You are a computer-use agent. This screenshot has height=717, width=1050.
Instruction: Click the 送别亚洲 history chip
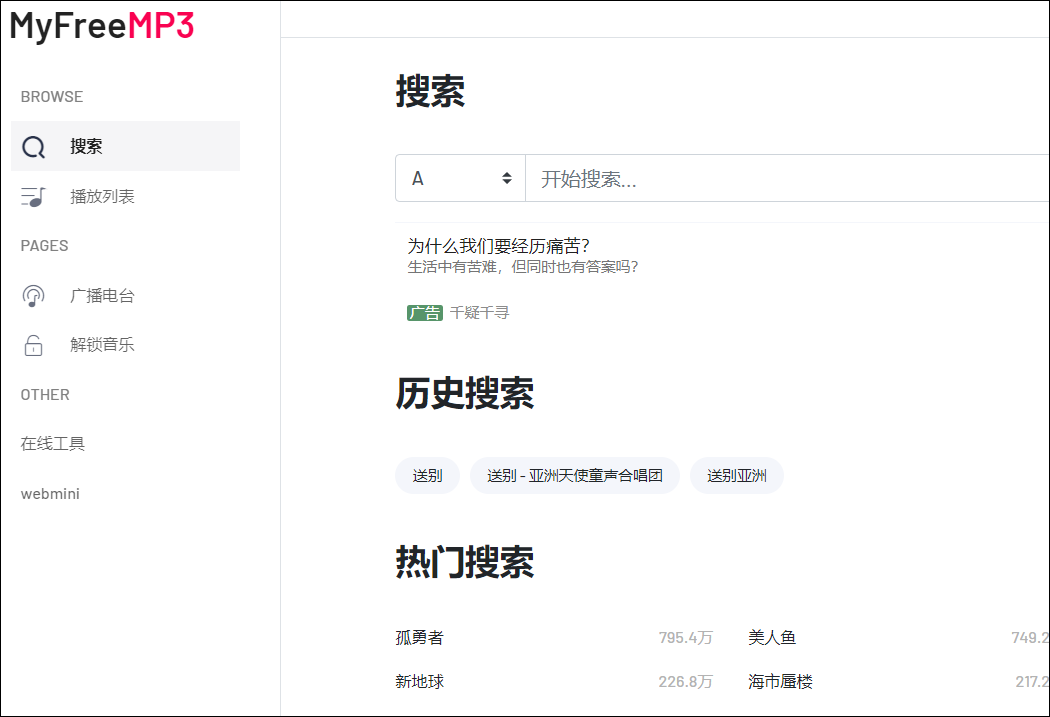736,476
